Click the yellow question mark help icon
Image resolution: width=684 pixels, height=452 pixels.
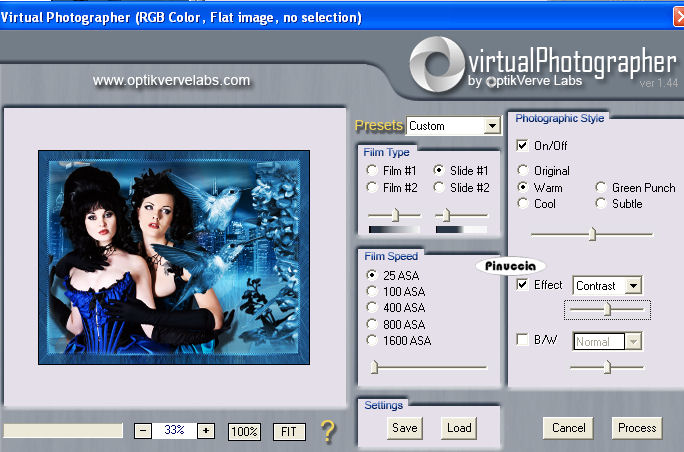(328, 431)
